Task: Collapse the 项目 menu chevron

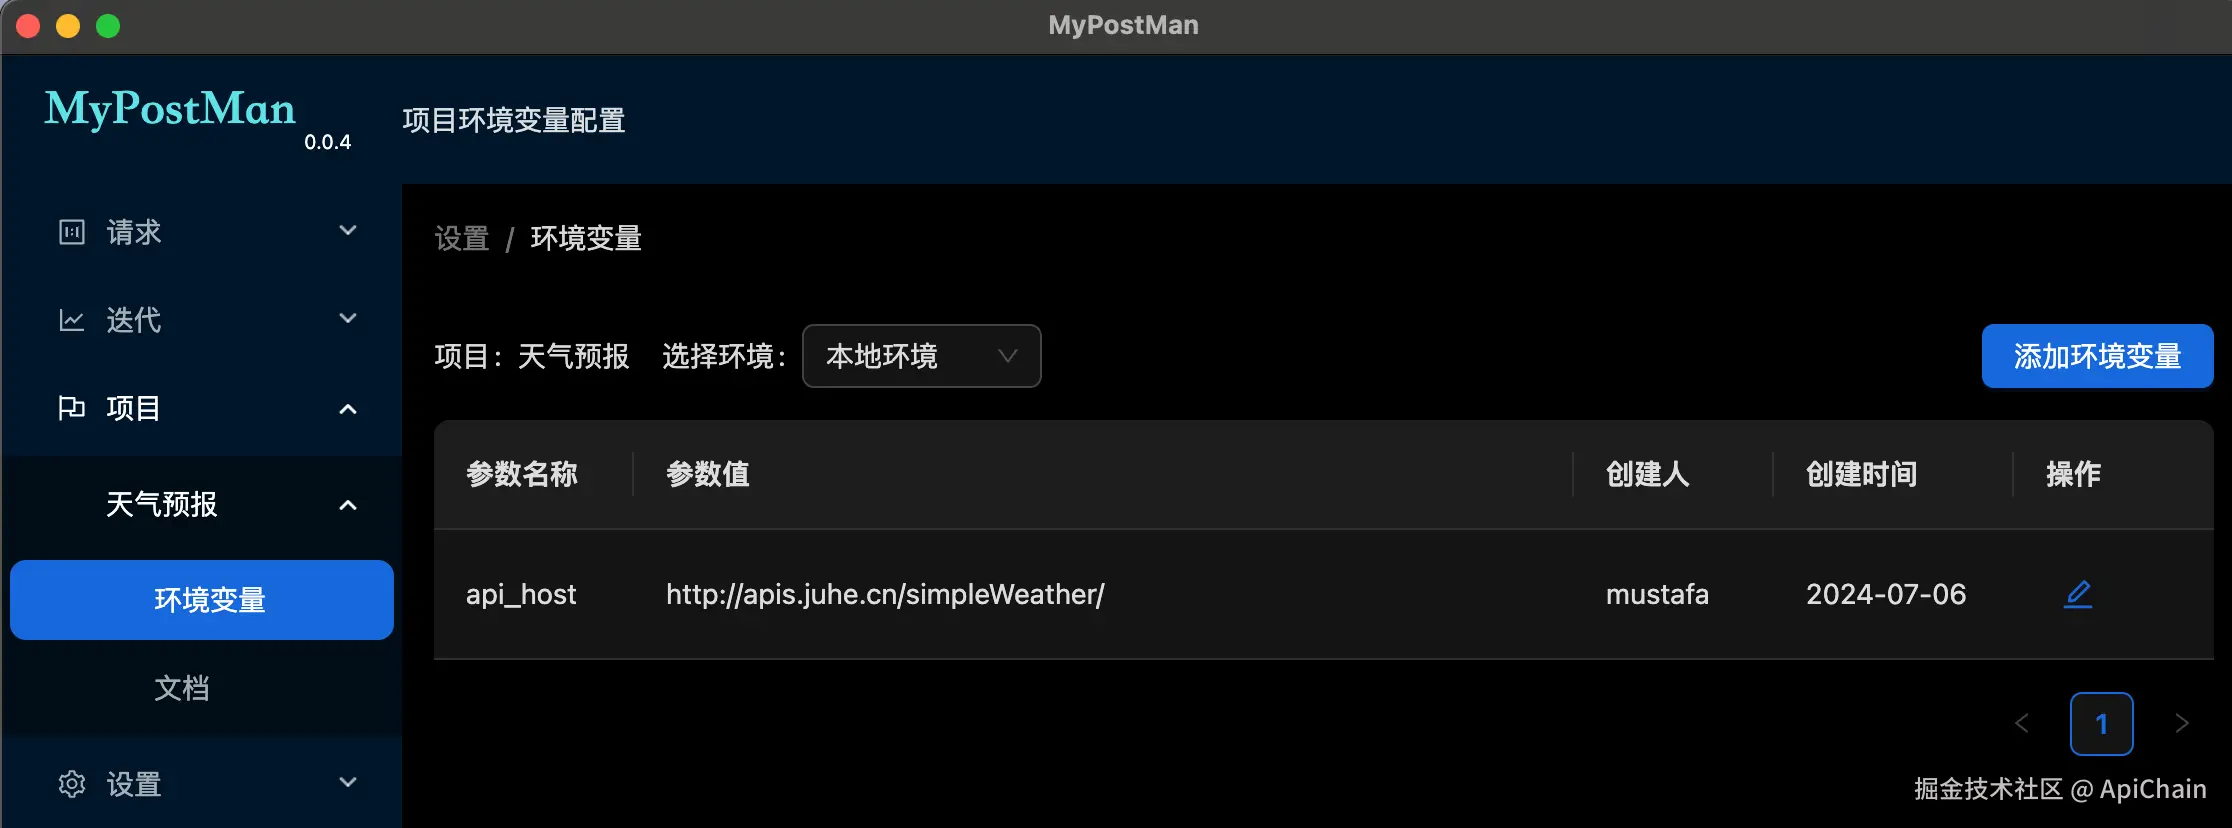Action: [348, 409]
